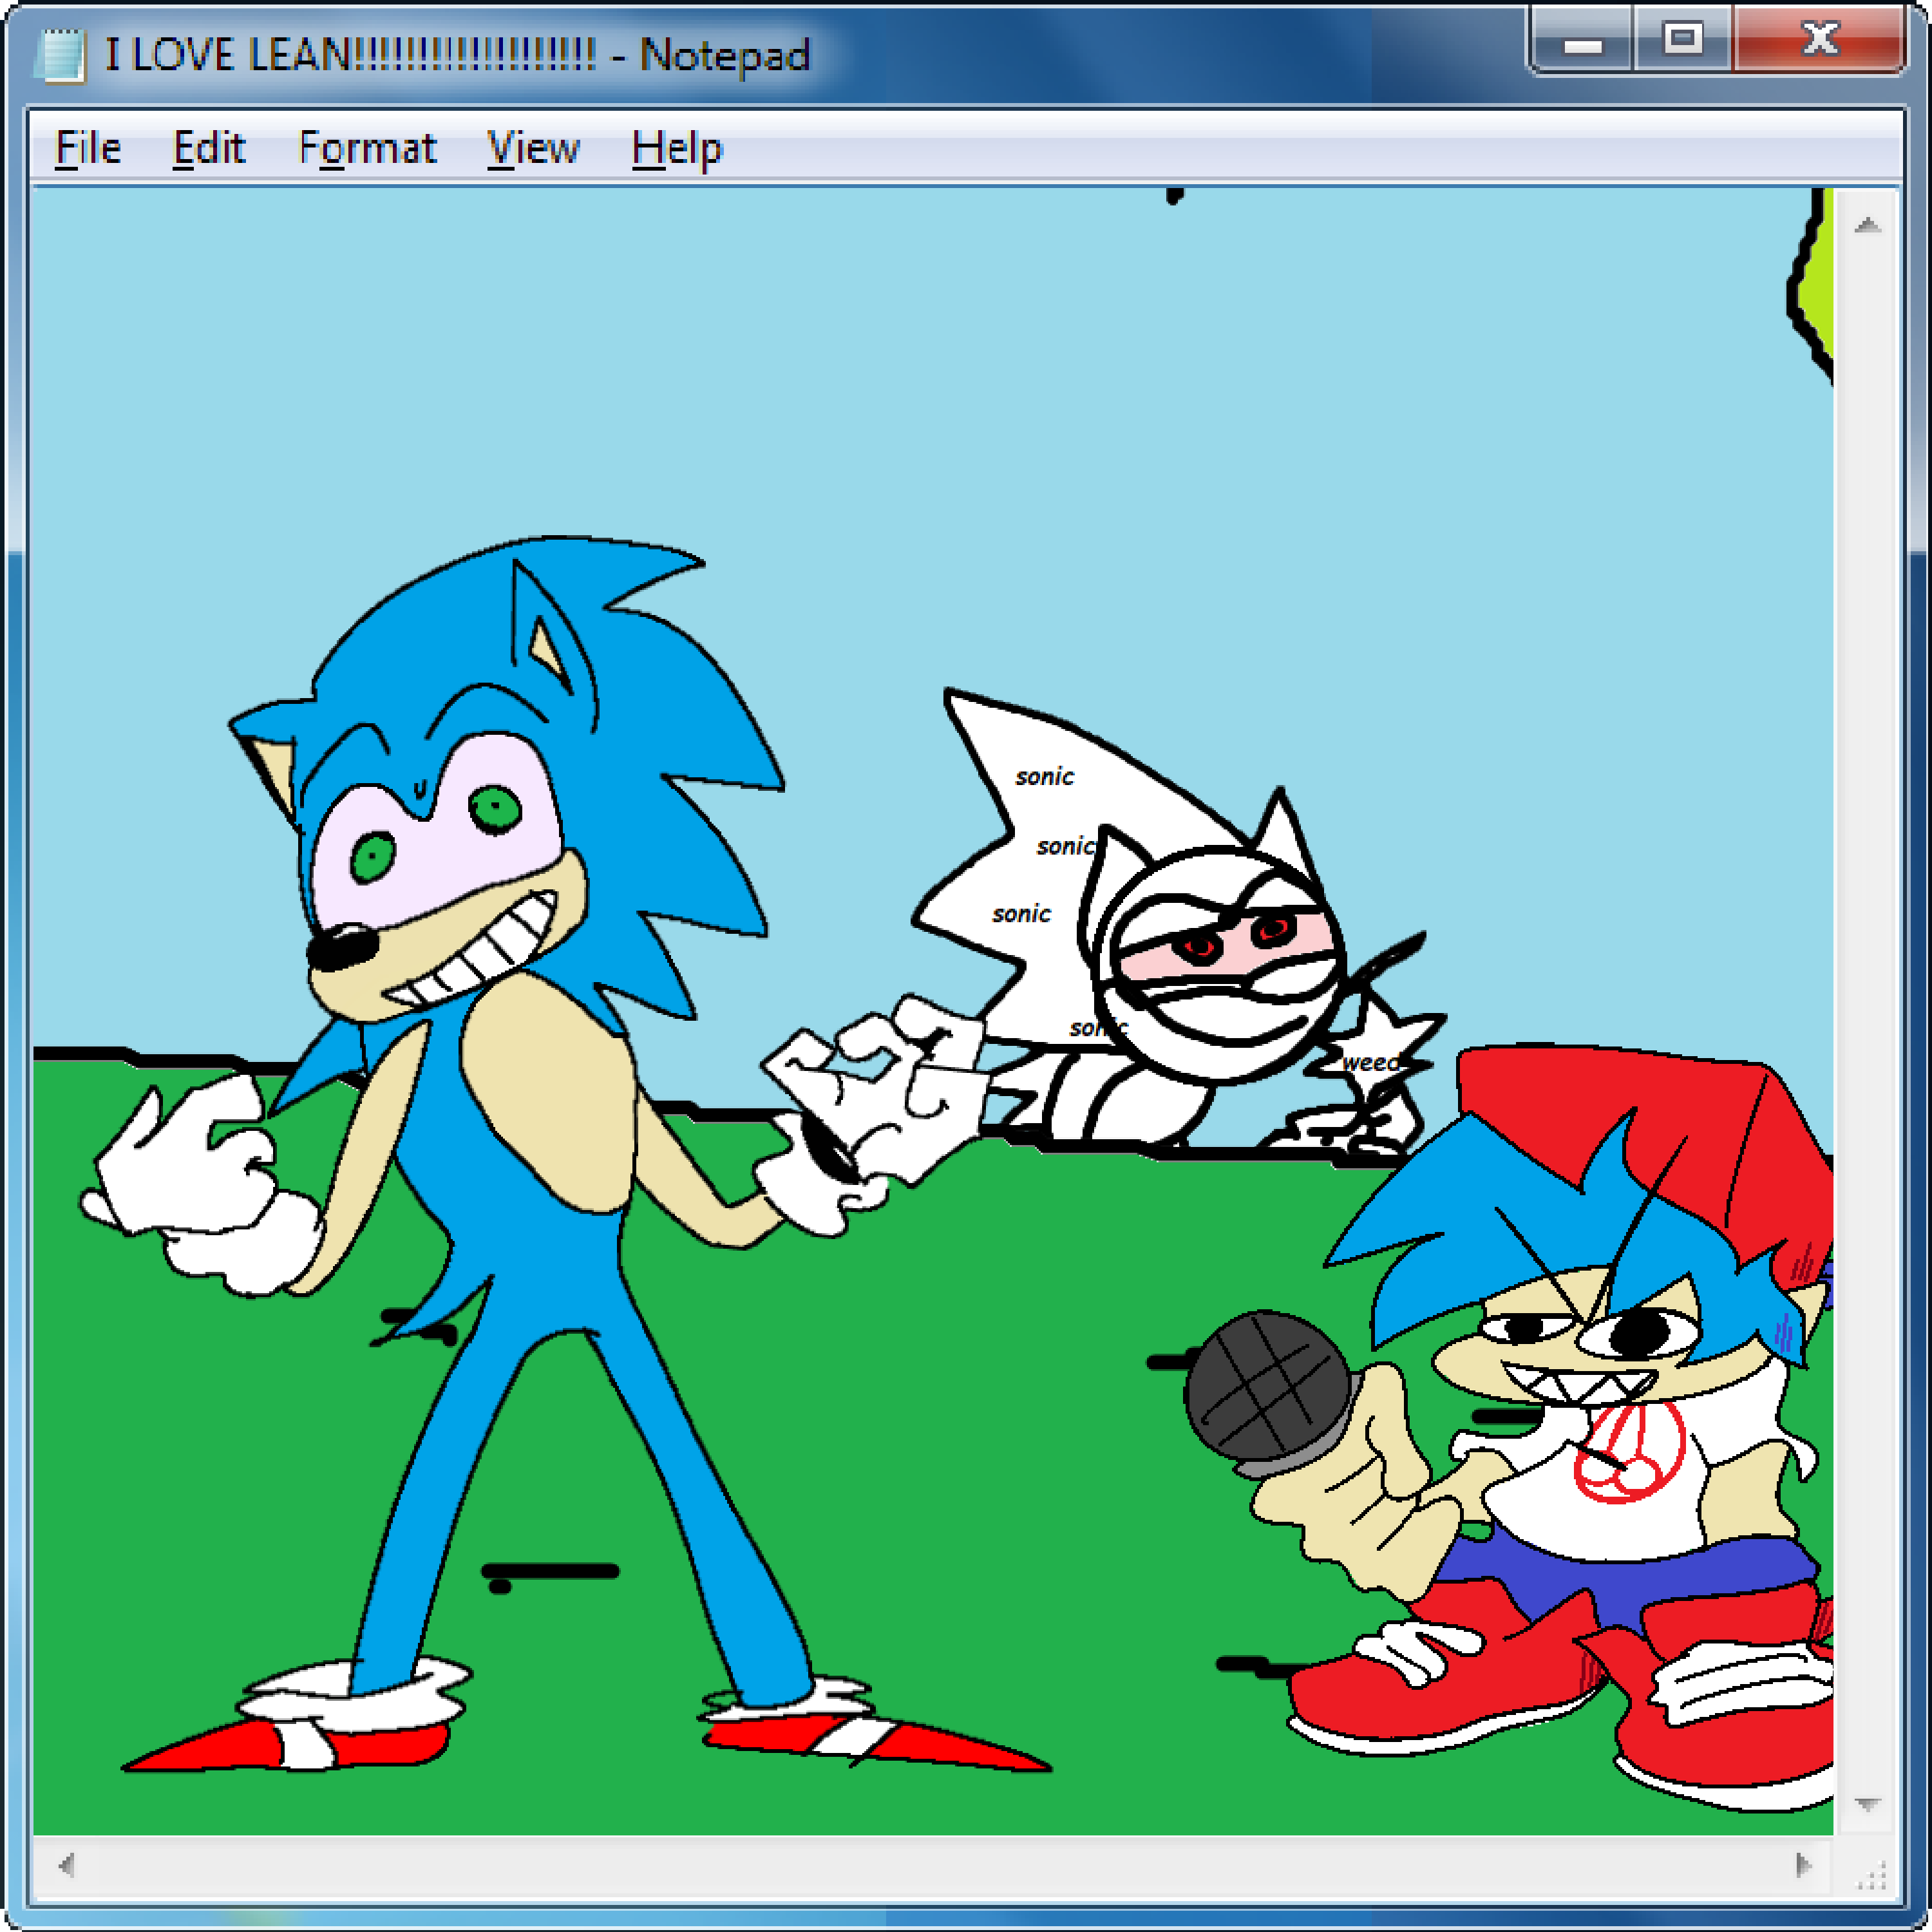This screenshot has height=1932, width=1932.
Task: Click the Notepad icon in title bar
Action: point(60,56)
